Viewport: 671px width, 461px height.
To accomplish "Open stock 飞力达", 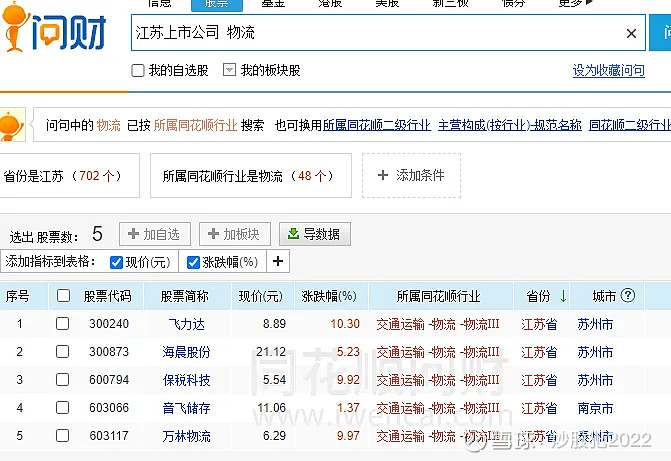I will (187, 324).
